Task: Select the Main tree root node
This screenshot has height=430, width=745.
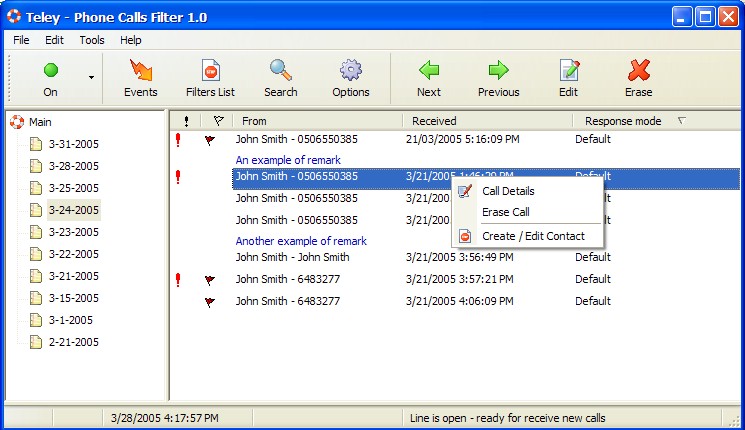Action: click(40, 122)
